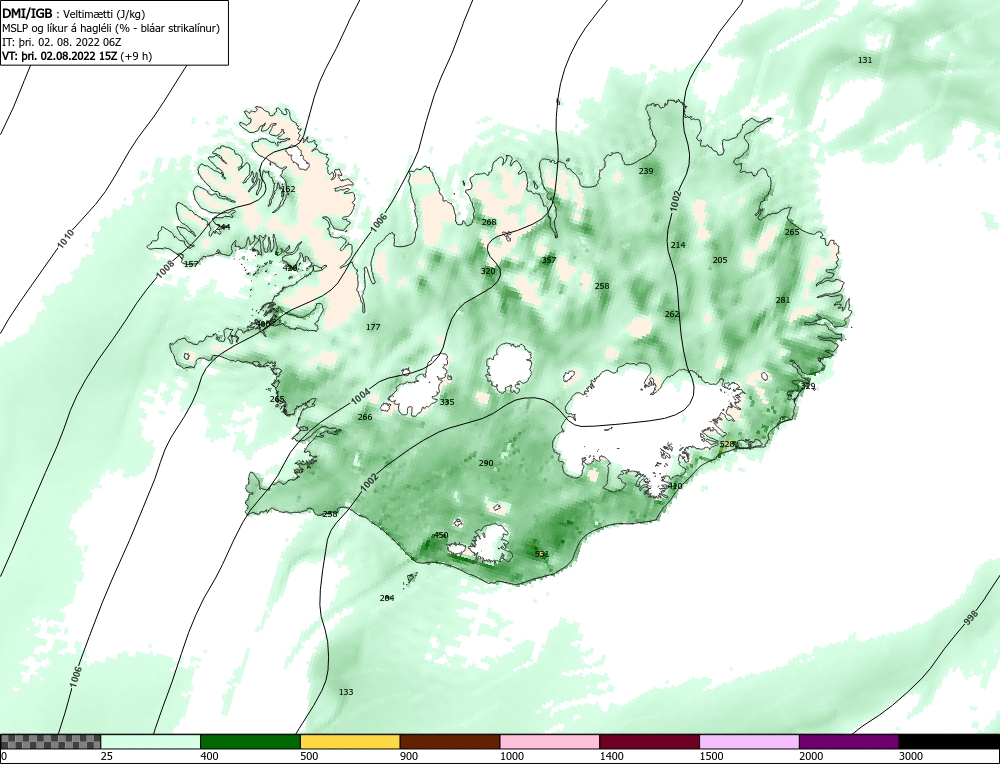1000x764 pixels.
Task: Click the light purple 1500–2000 legend swatch
Action: (x=749, y=742)
